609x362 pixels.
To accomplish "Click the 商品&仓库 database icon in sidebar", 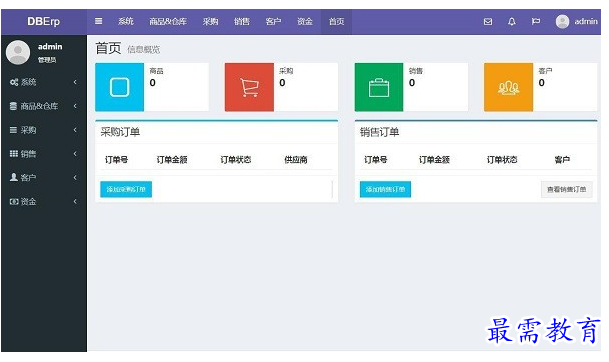I will point(13,106).
